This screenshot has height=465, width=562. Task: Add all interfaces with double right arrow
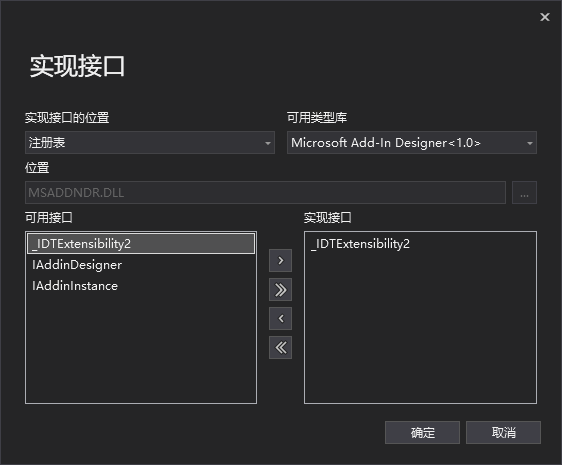tap(280, 289)
